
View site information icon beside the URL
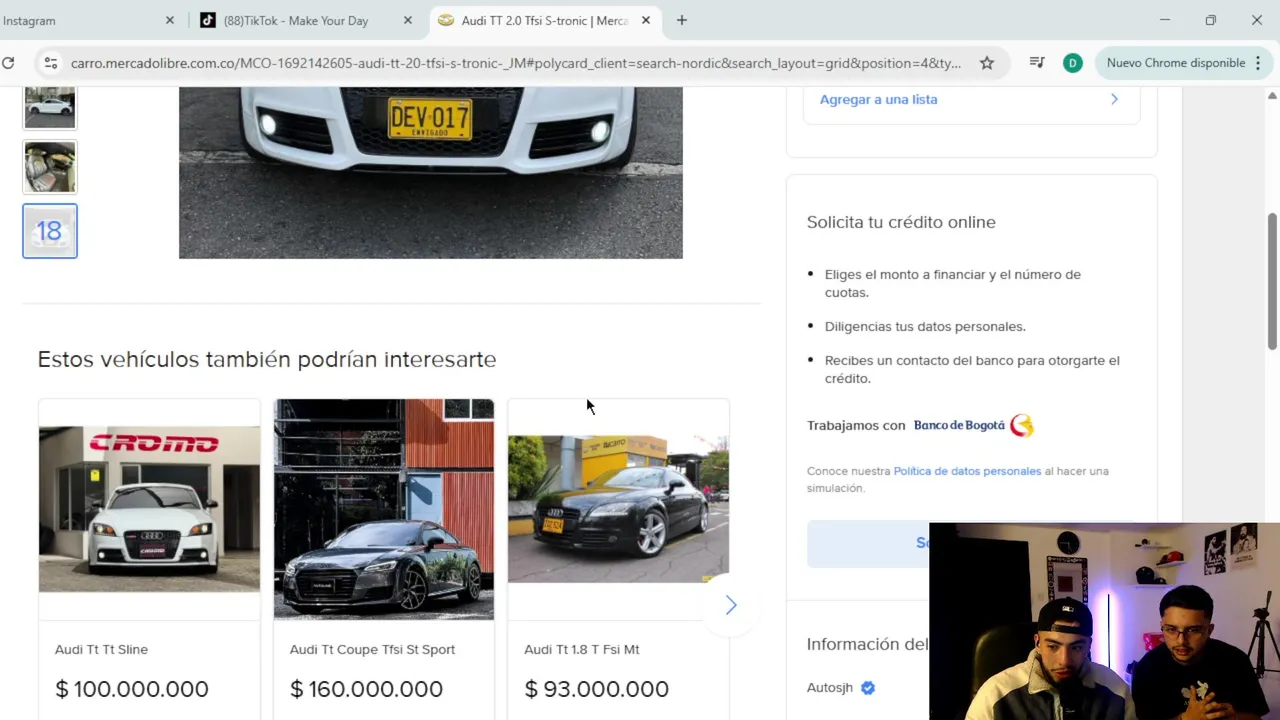tap(50, 63)
